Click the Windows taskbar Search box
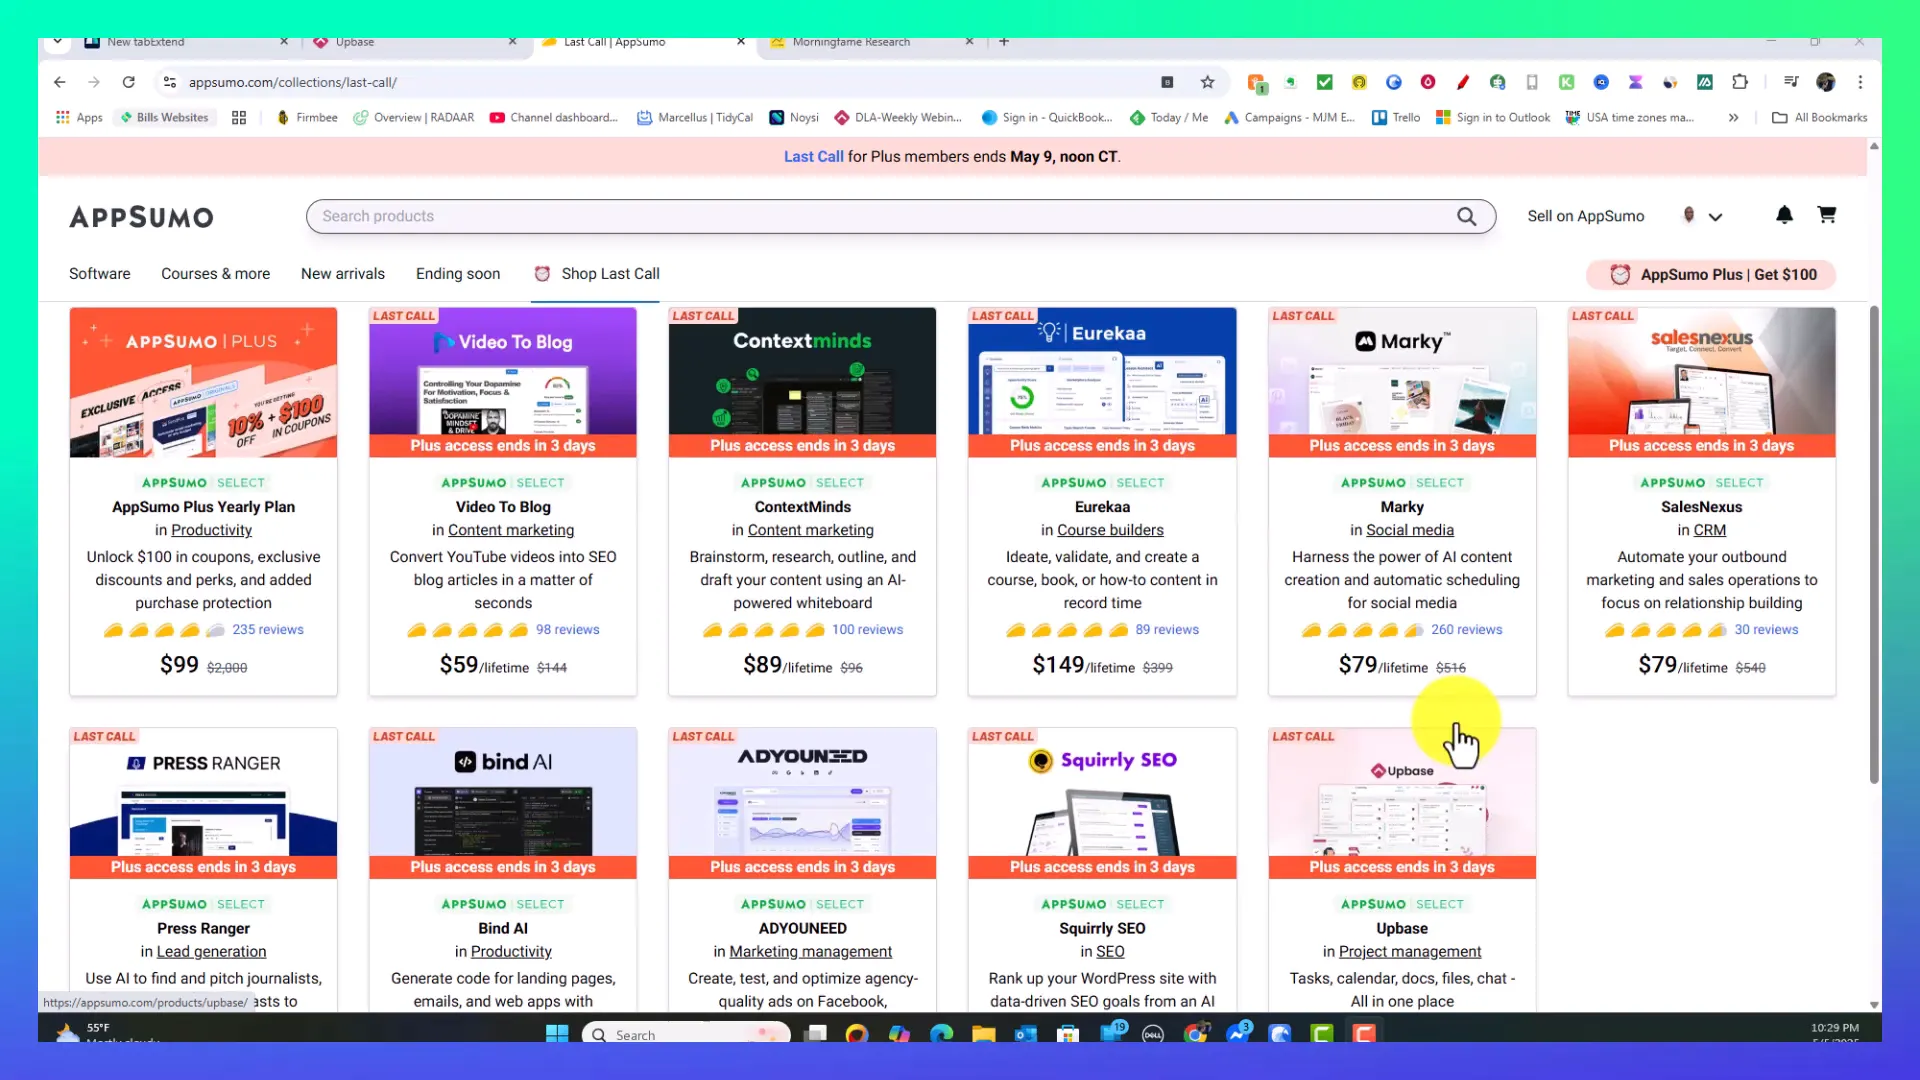Screen dimensions: 1920x1080 click(x=686, y=1035)
